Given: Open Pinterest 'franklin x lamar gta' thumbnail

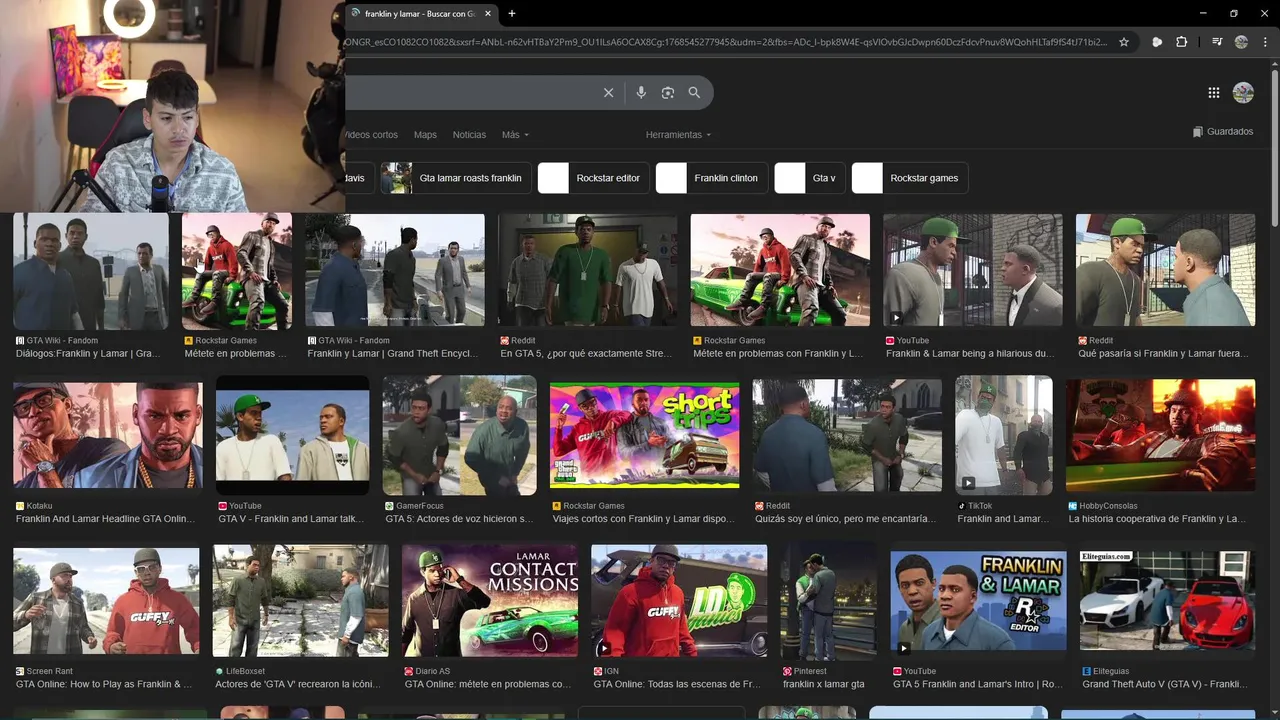Looking at the screenshot, I should [x=829, y=601].
